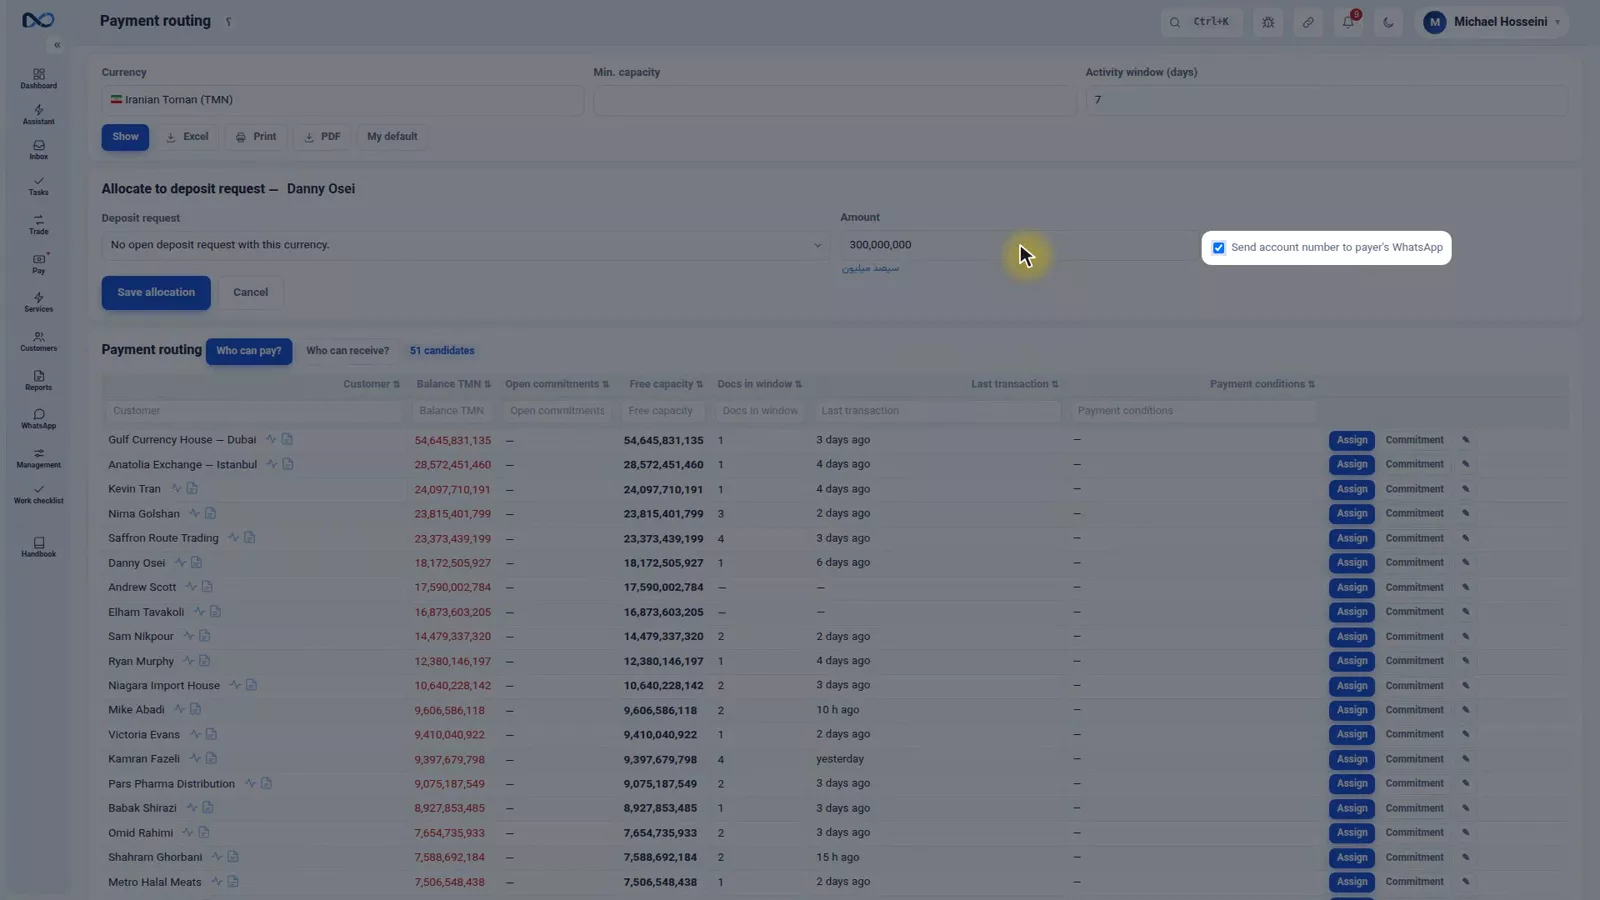Open the Deposit request dropdown
The height and width of the screenshot is (900, 1600).
point(466,245)
